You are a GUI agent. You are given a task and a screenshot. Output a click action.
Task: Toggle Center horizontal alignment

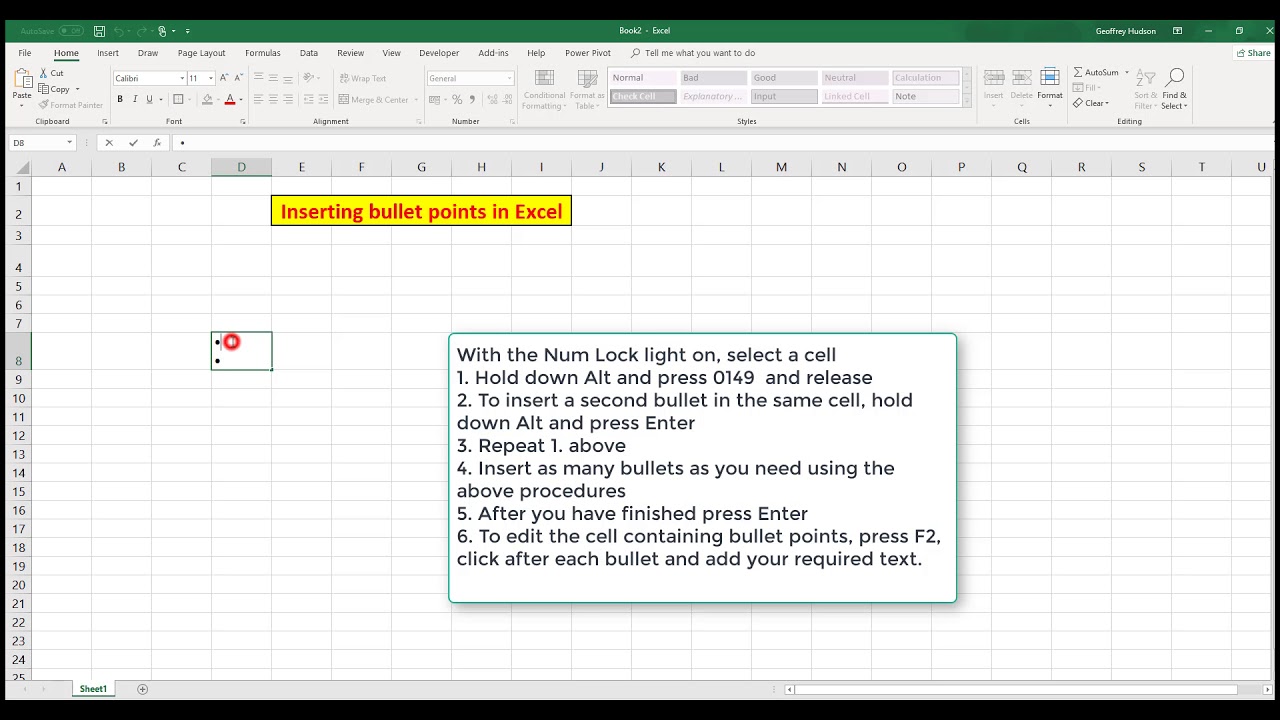coord(273,99)
